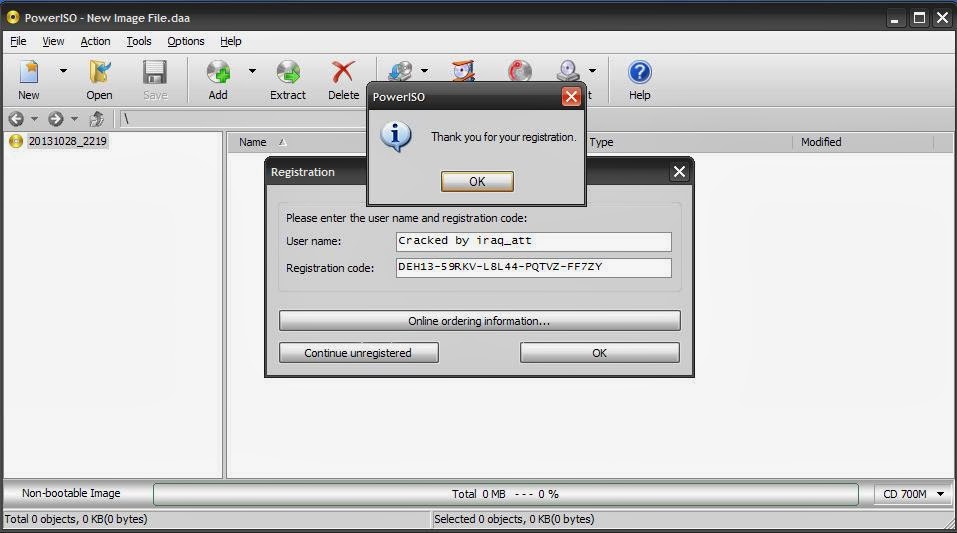This screenshot has height=533, width=957.
Task: Click OK in the Registration dialog
Action: pos(599,353)
